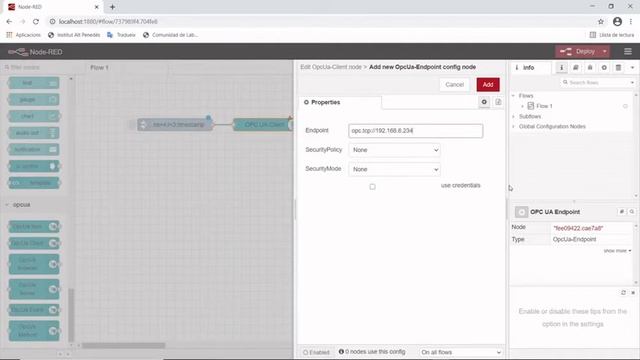The image size is (640, 360).
Task: Open a new browser tab
Action: [x=112, y=7]
